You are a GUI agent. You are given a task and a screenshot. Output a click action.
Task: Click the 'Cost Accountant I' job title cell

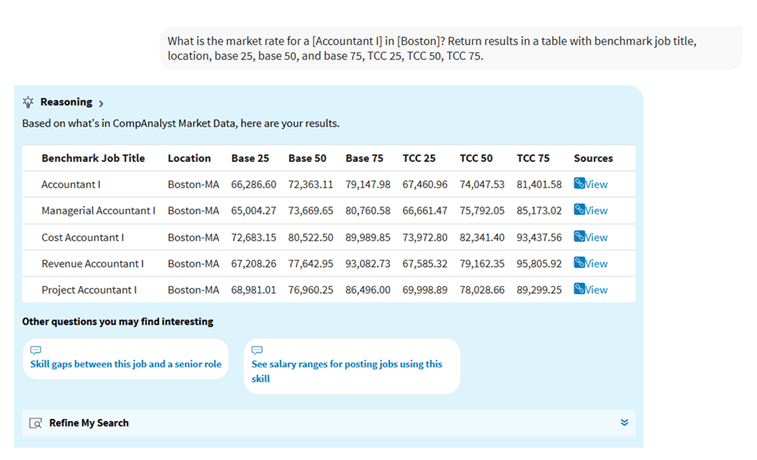83,237
